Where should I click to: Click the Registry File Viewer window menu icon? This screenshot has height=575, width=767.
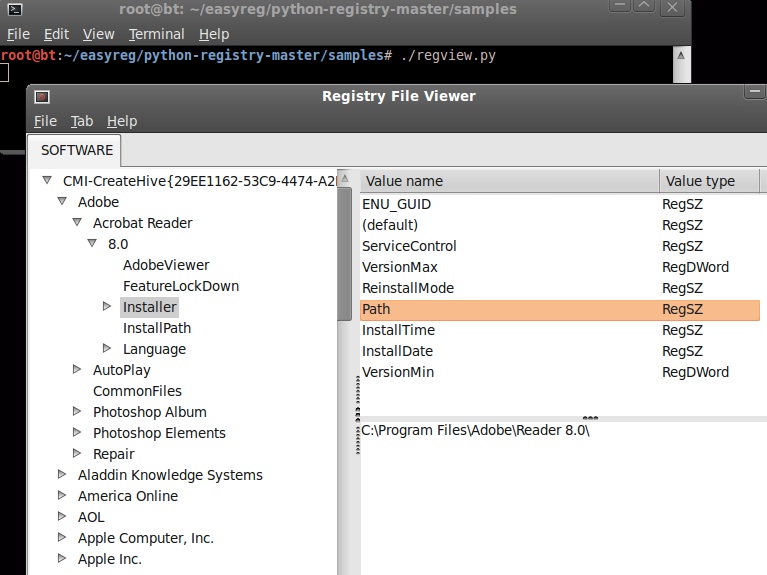(41, 97)
